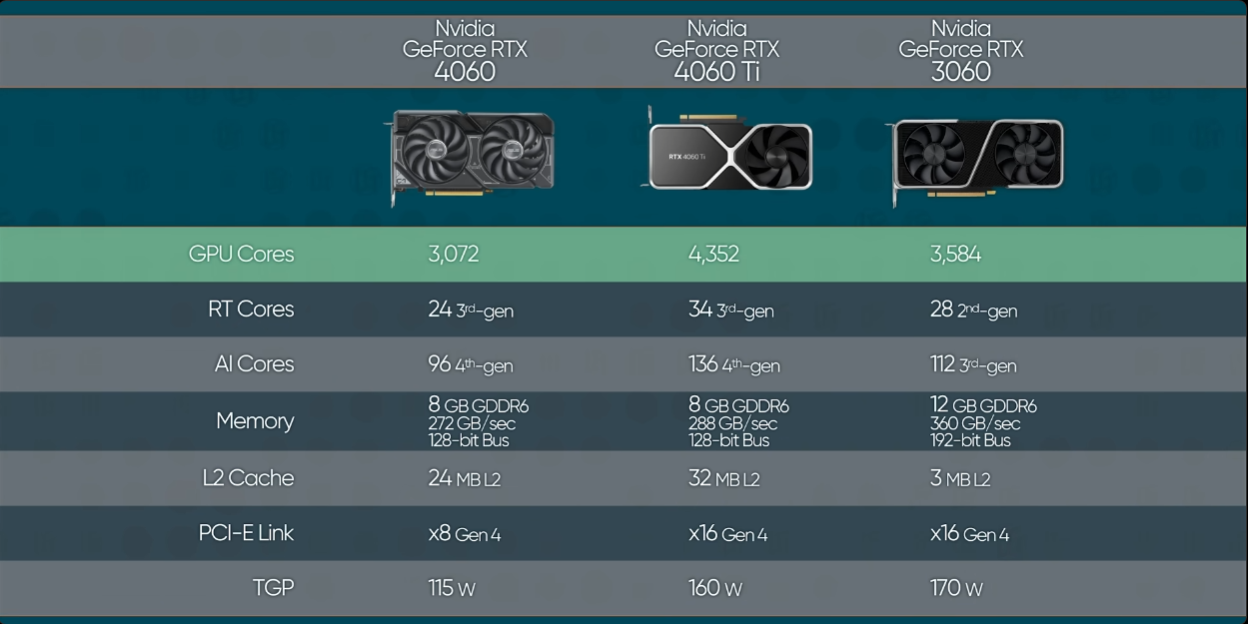Image resolution: width=1248 pixels, height=624 pixels.
Task: Click the L2 Cache value '32 MB L2'
Action: coord(724,479)
